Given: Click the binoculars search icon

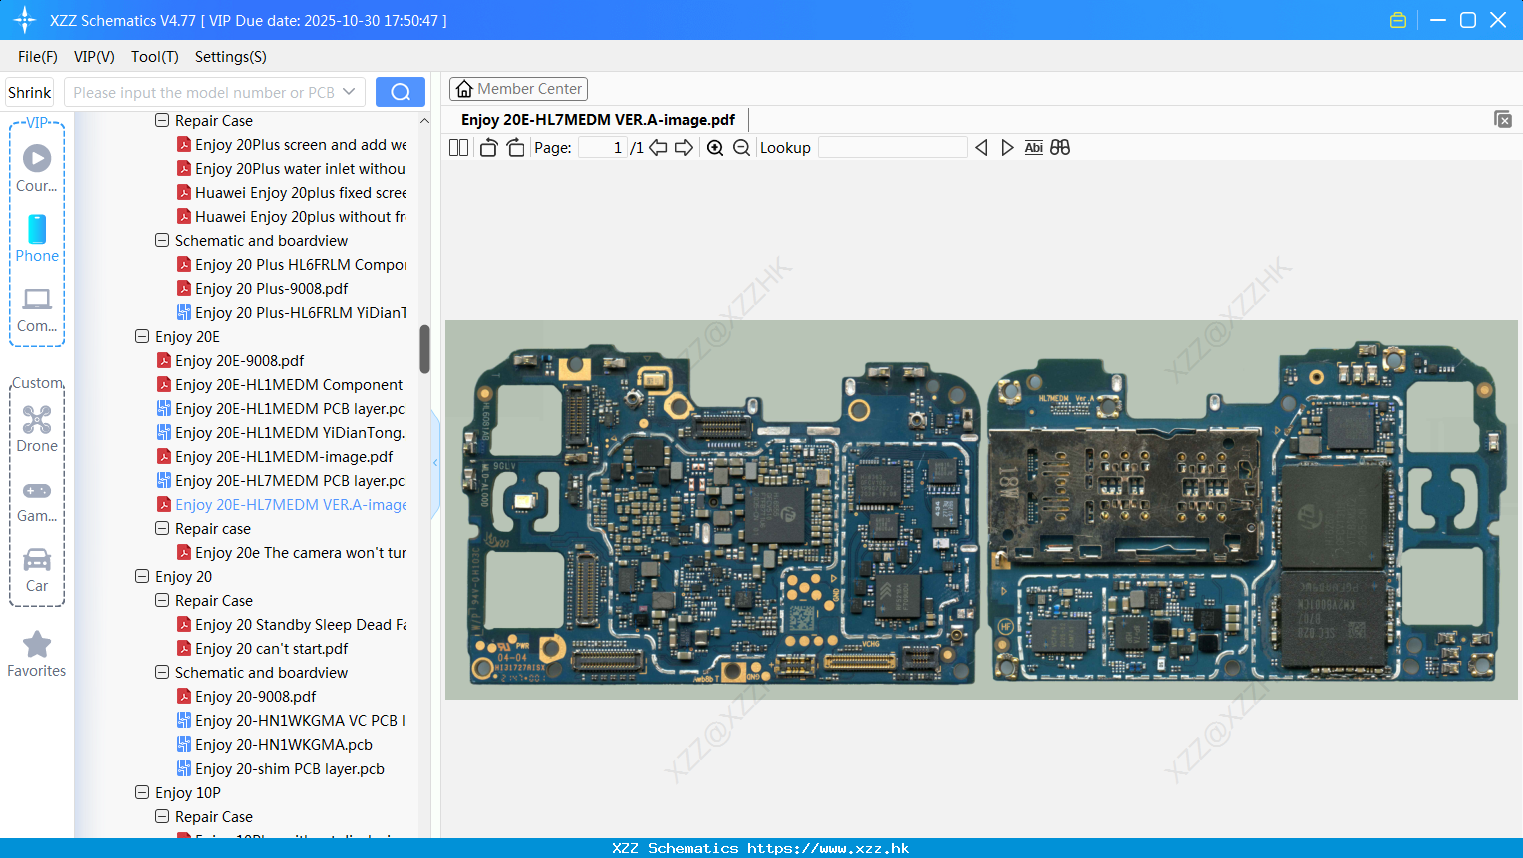Looking at the screenshot, I should coord(1060,147).
